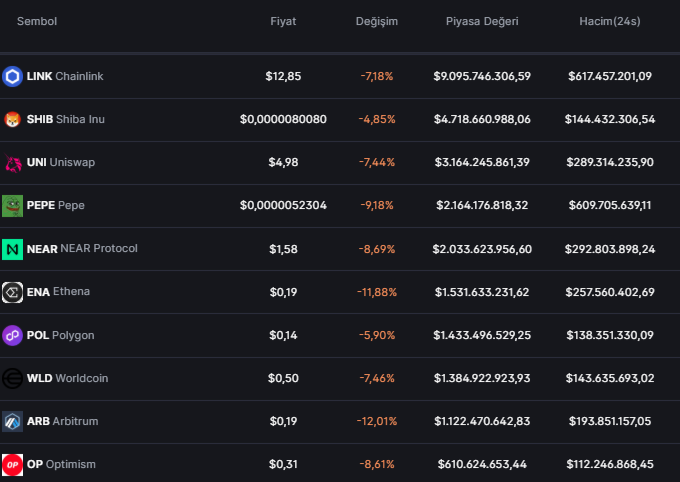680x482 pixels.
Task: Open the red Optimism OP icon
Action: pos(12,464)
